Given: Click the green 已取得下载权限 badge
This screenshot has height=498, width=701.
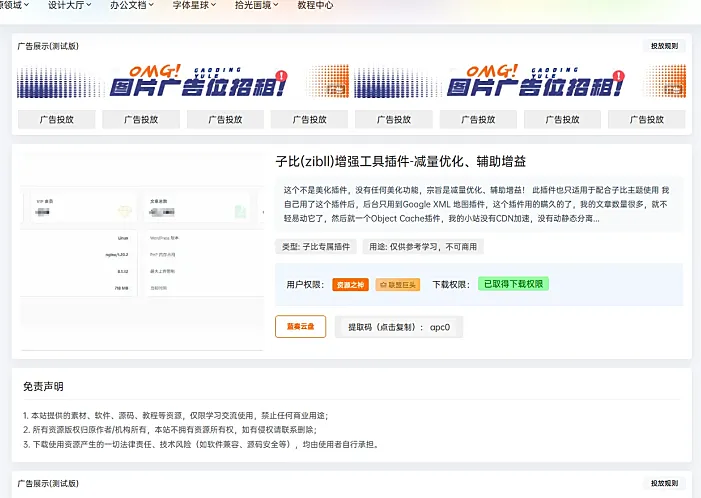Looking at the screenshot, I should (x=513, y=284).
